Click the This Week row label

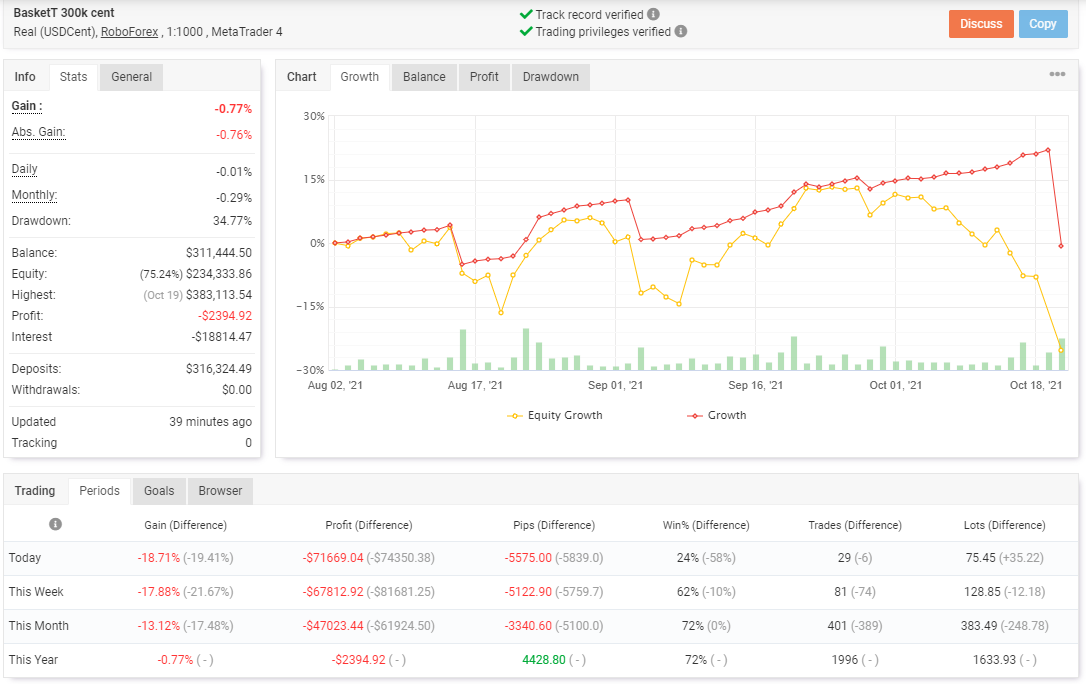pos(36,592)
